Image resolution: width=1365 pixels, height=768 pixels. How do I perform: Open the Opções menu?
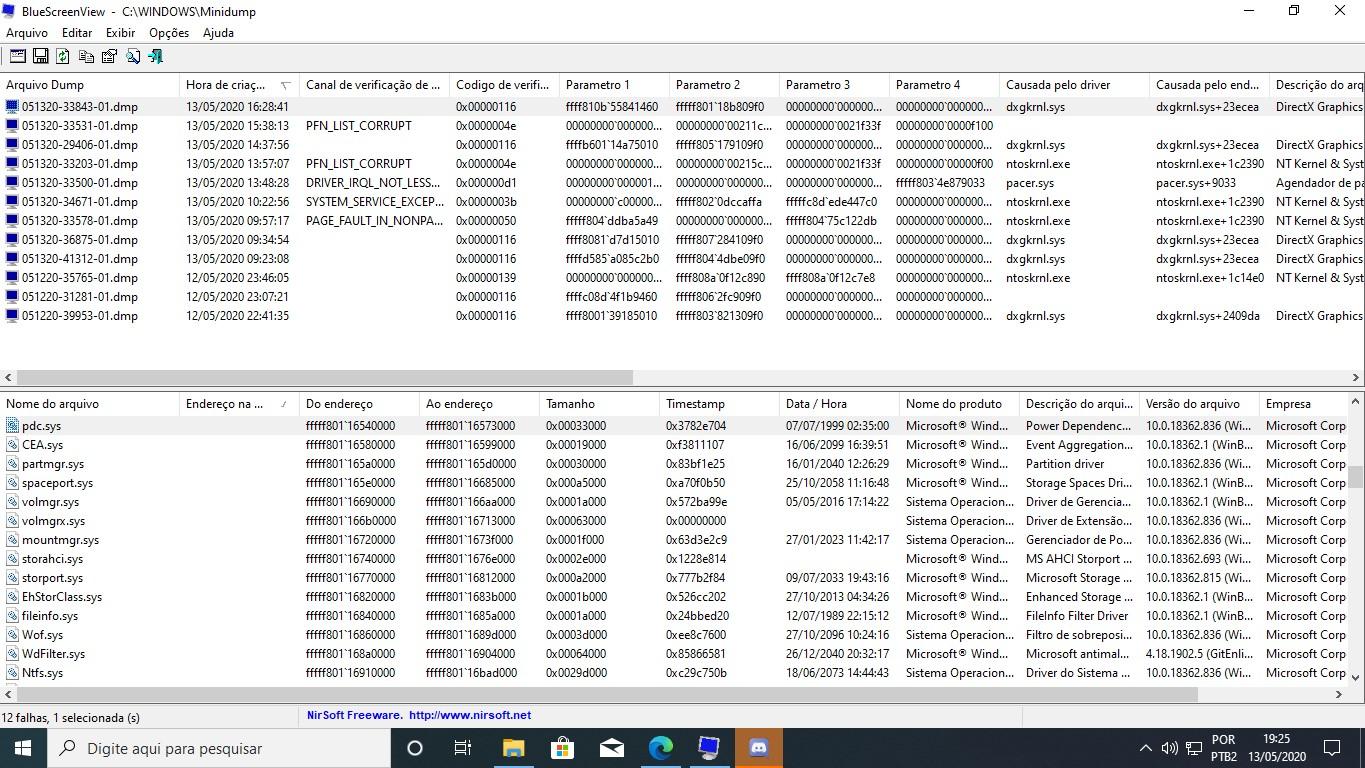pyautogui.click(x=169, y=32)
